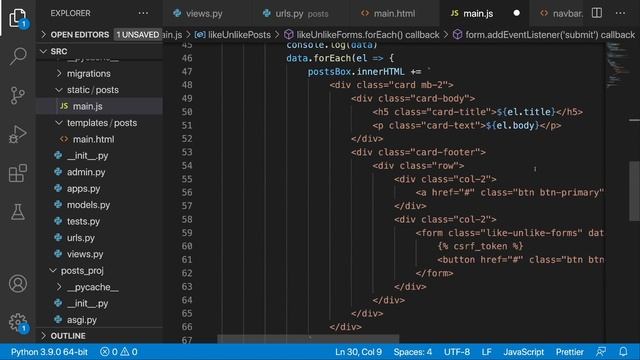Click unsaved dot on main.js tab
The image size is (640, 360).
pos(516,13)
